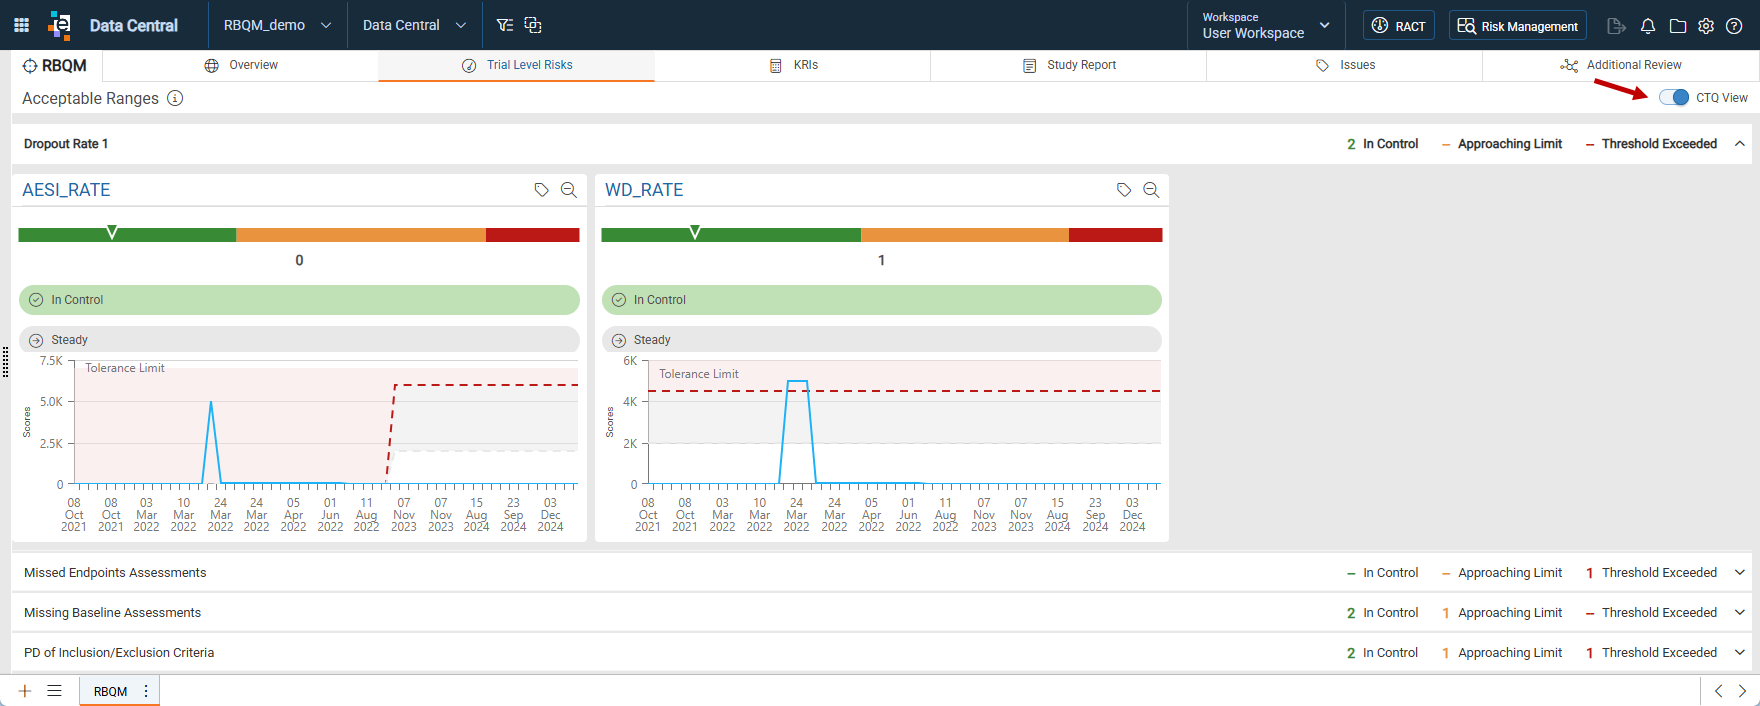Click the Risk Management button
The height and width of the screenshot is (706, 1760).
pyautogui.click(x=1518, y=26)
